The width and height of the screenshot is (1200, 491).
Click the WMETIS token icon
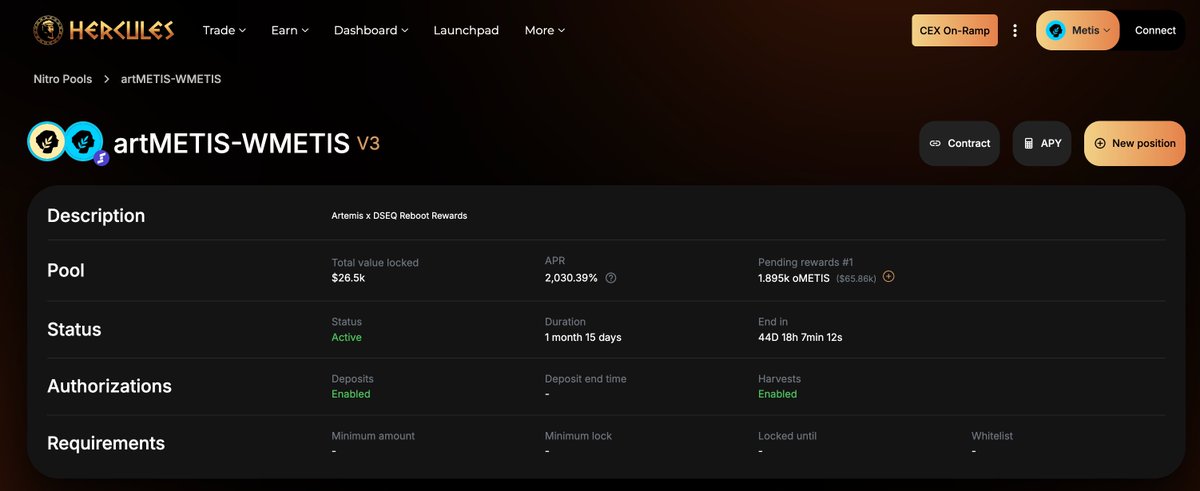click(84, 141)
